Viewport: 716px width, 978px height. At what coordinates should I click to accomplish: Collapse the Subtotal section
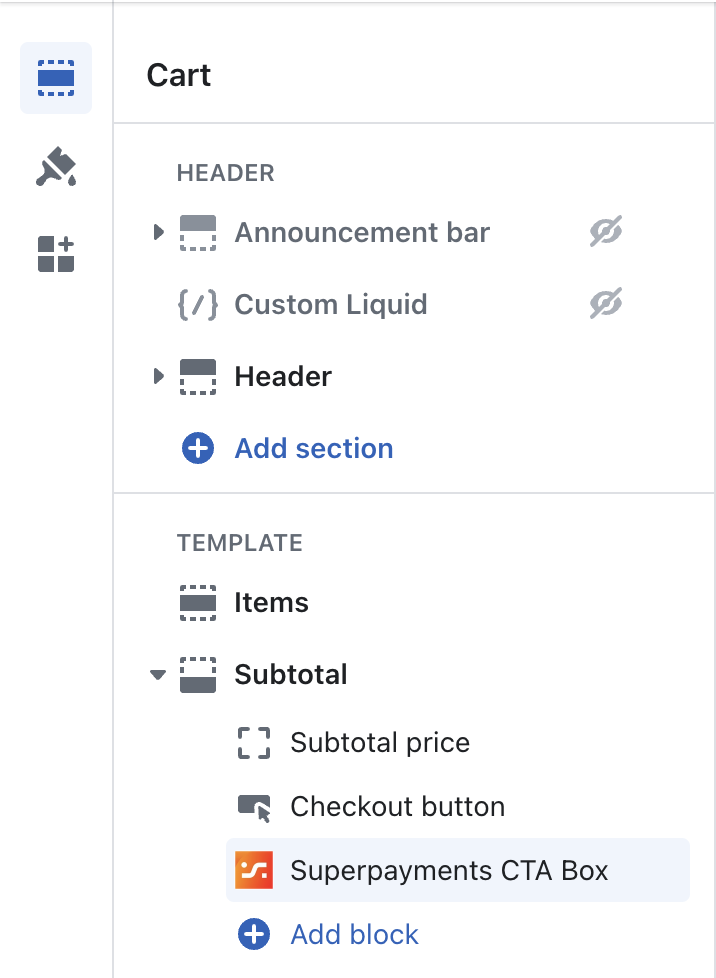pyautogui.click(x=157, y=675)
